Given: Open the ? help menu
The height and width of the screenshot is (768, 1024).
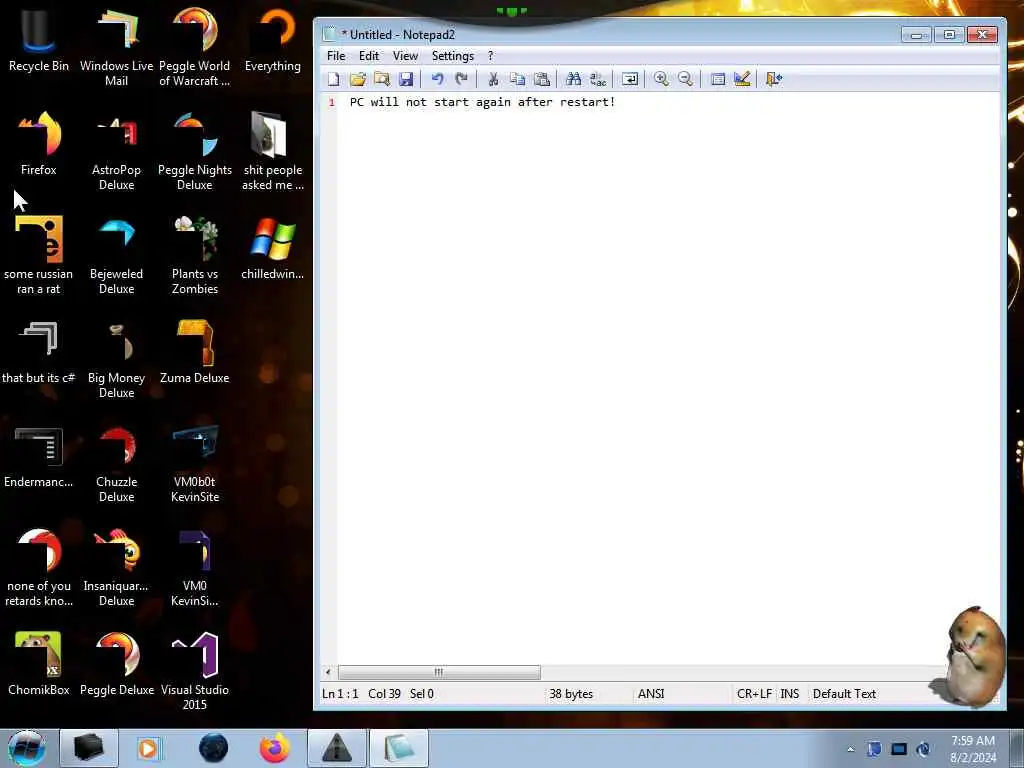Looking at the screenshot, I should pyautogui.click(x=490, y=56).
